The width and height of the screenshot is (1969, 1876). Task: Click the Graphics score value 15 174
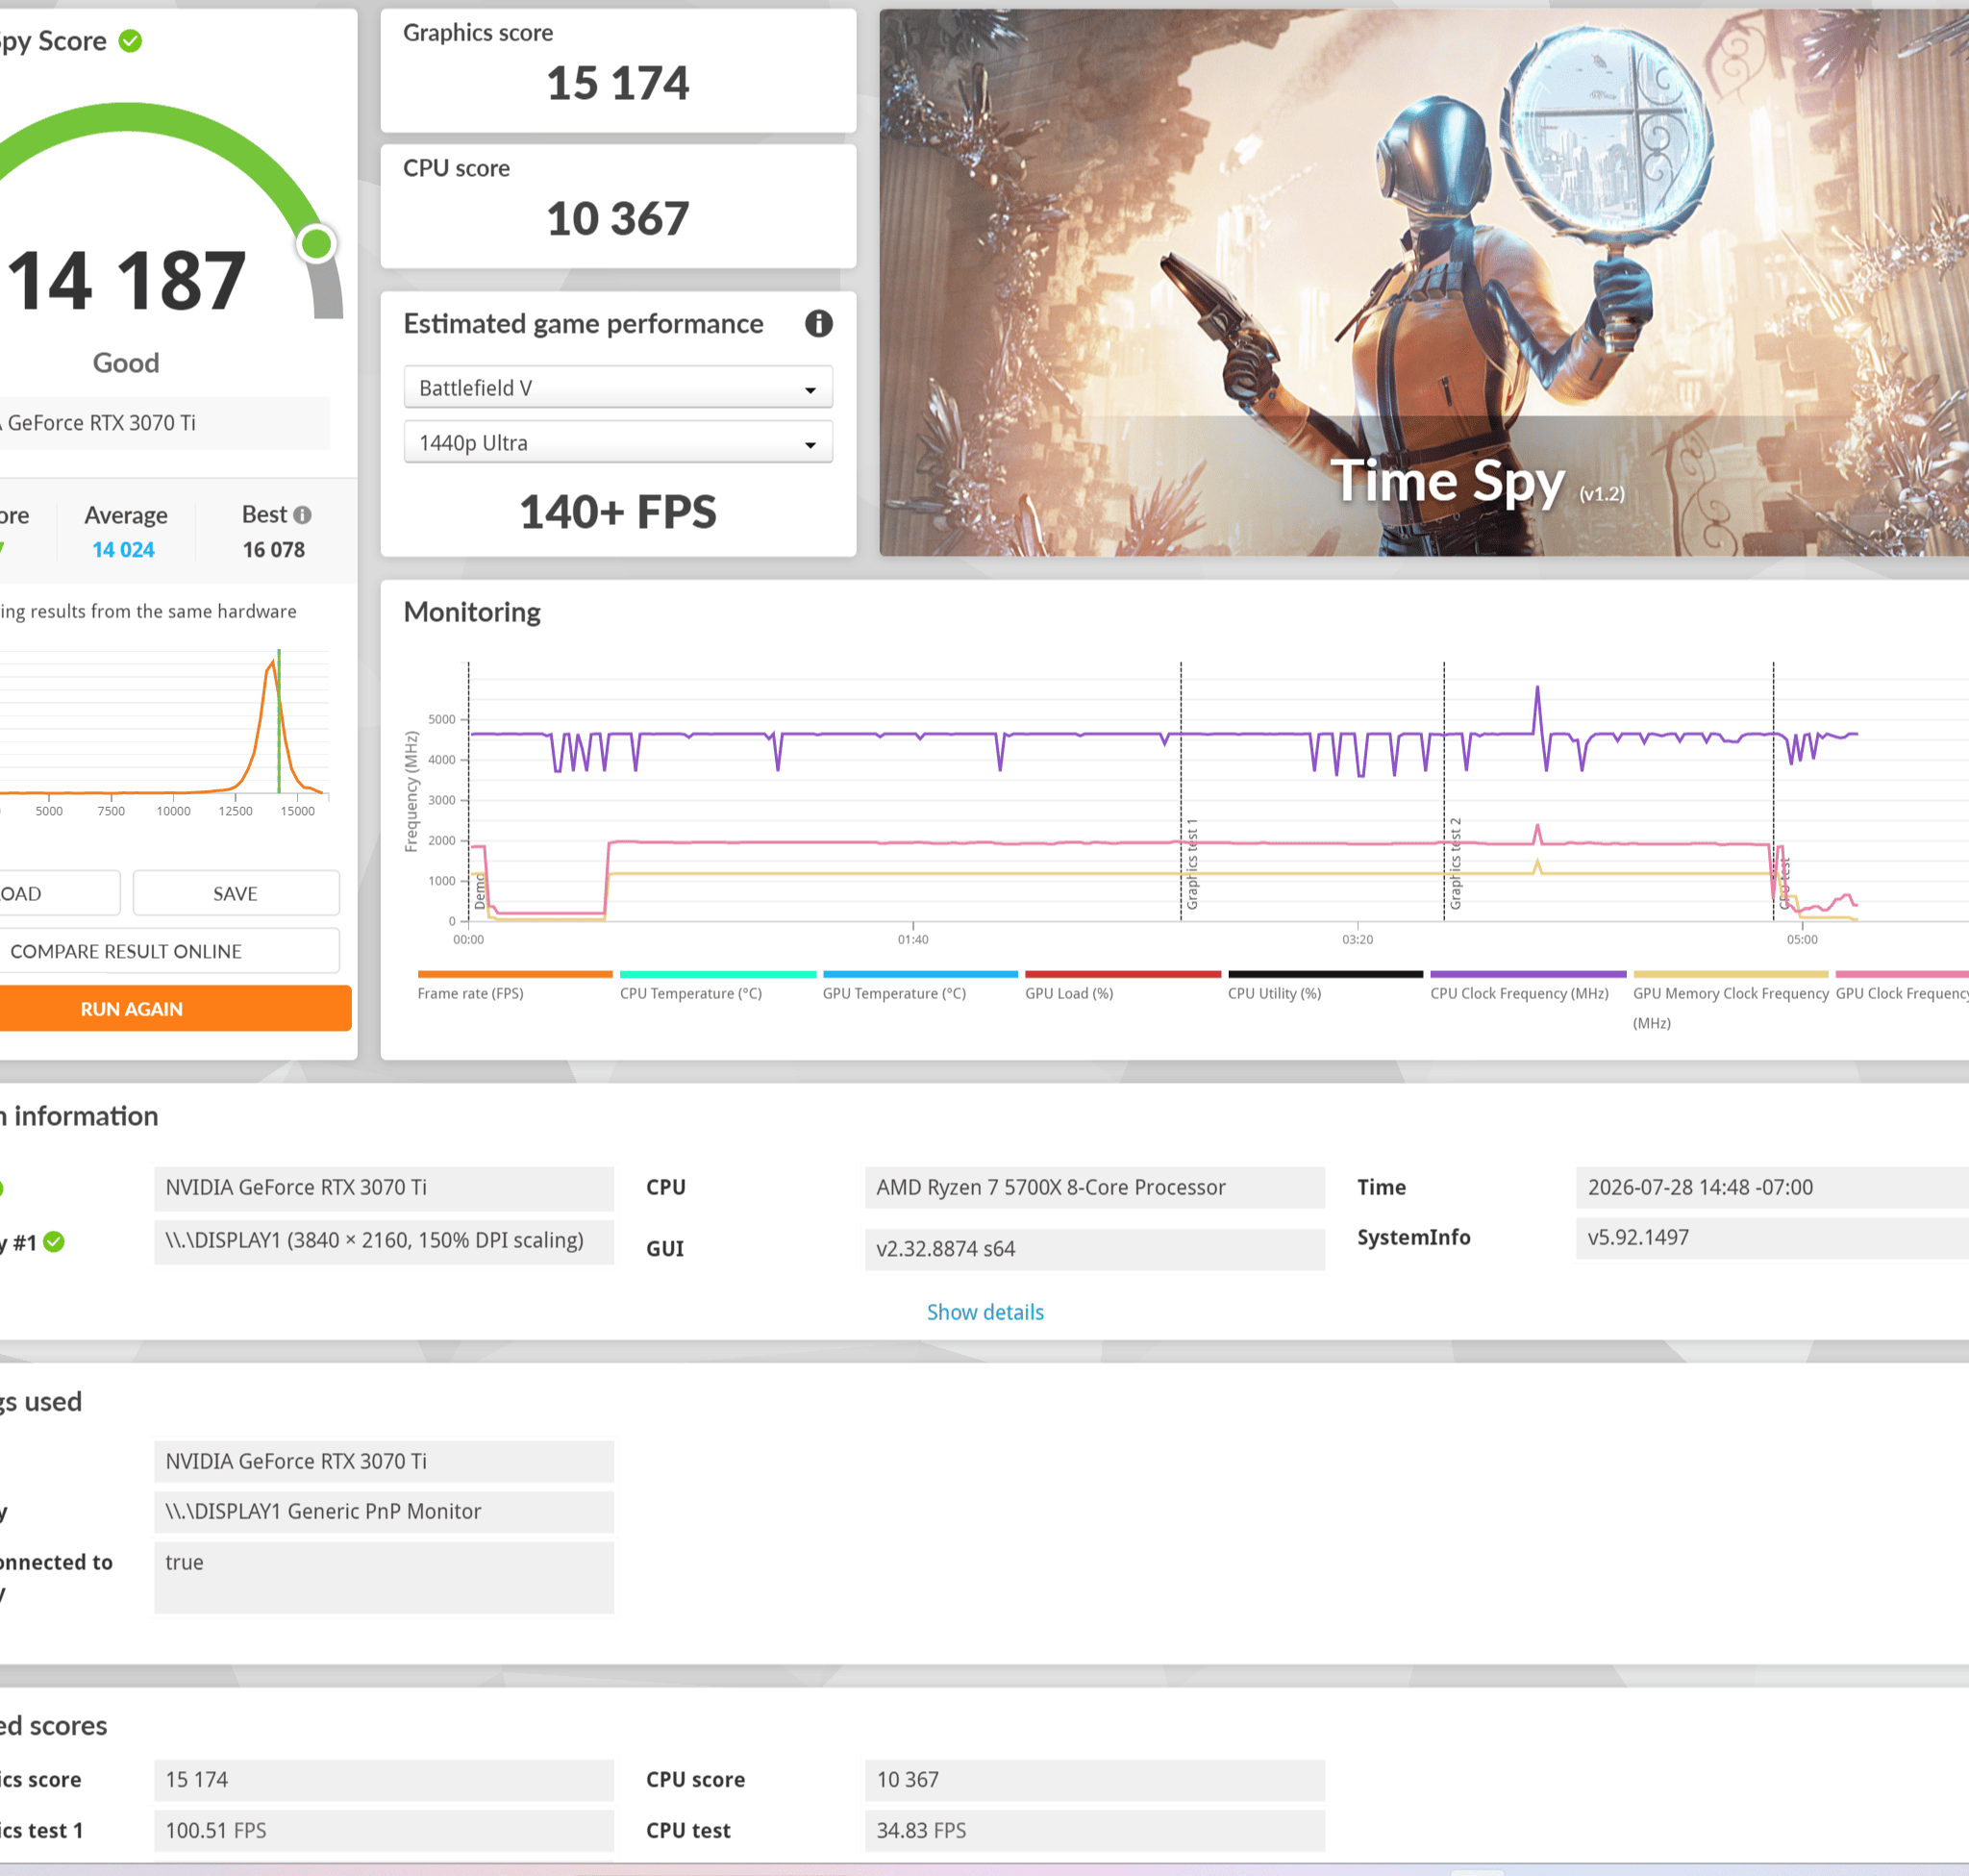(x=618, y=83)
